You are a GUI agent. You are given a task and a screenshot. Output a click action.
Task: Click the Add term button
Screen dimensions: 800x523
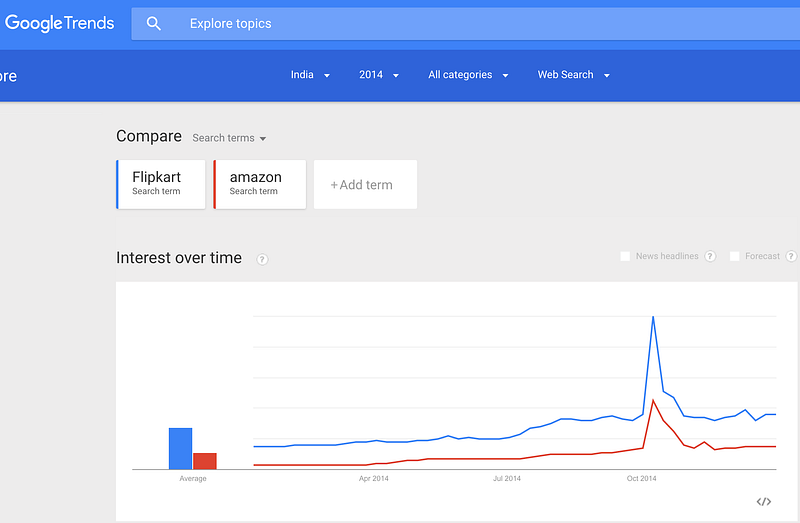tap(365, 184)
